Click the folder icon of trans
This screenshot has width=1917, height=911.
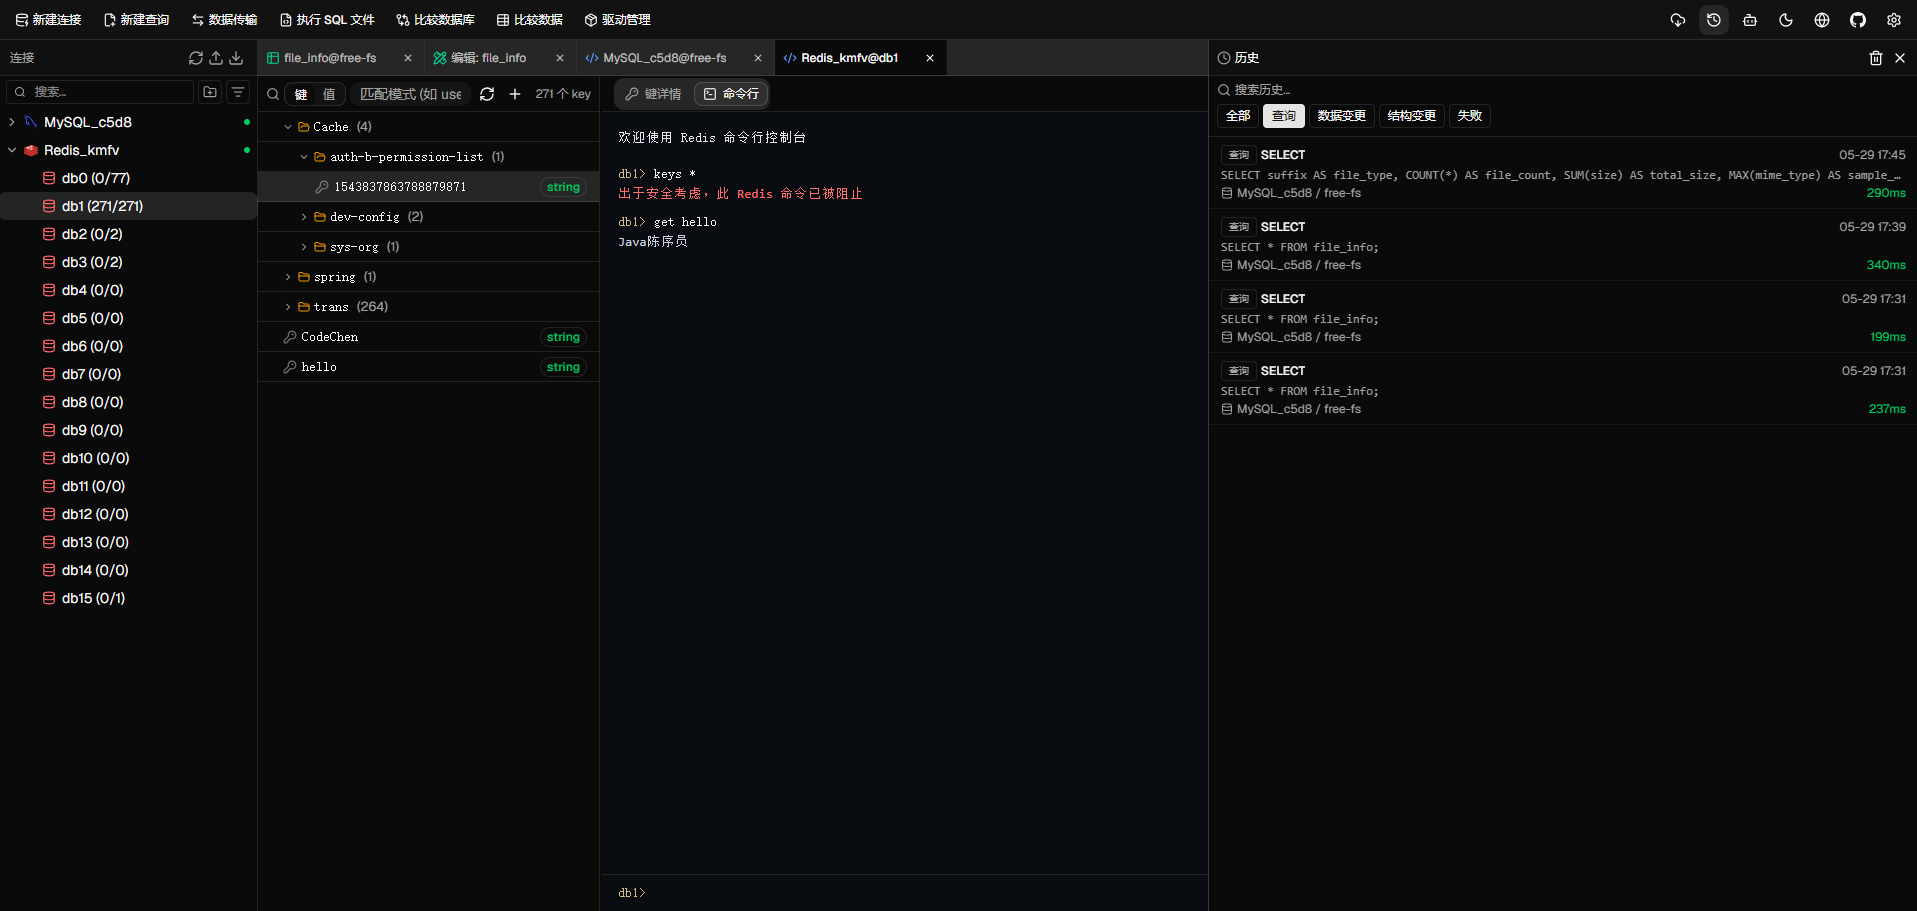pos(303,307)
